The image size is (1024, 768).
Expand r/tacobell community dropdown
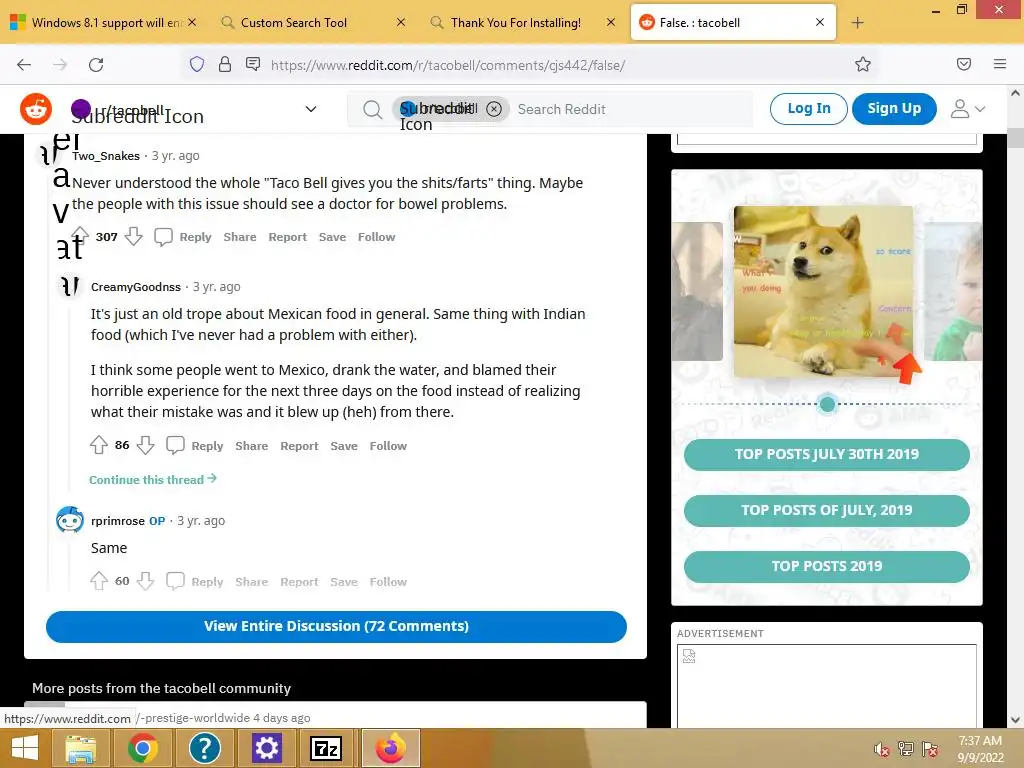[x=311, y=109]
